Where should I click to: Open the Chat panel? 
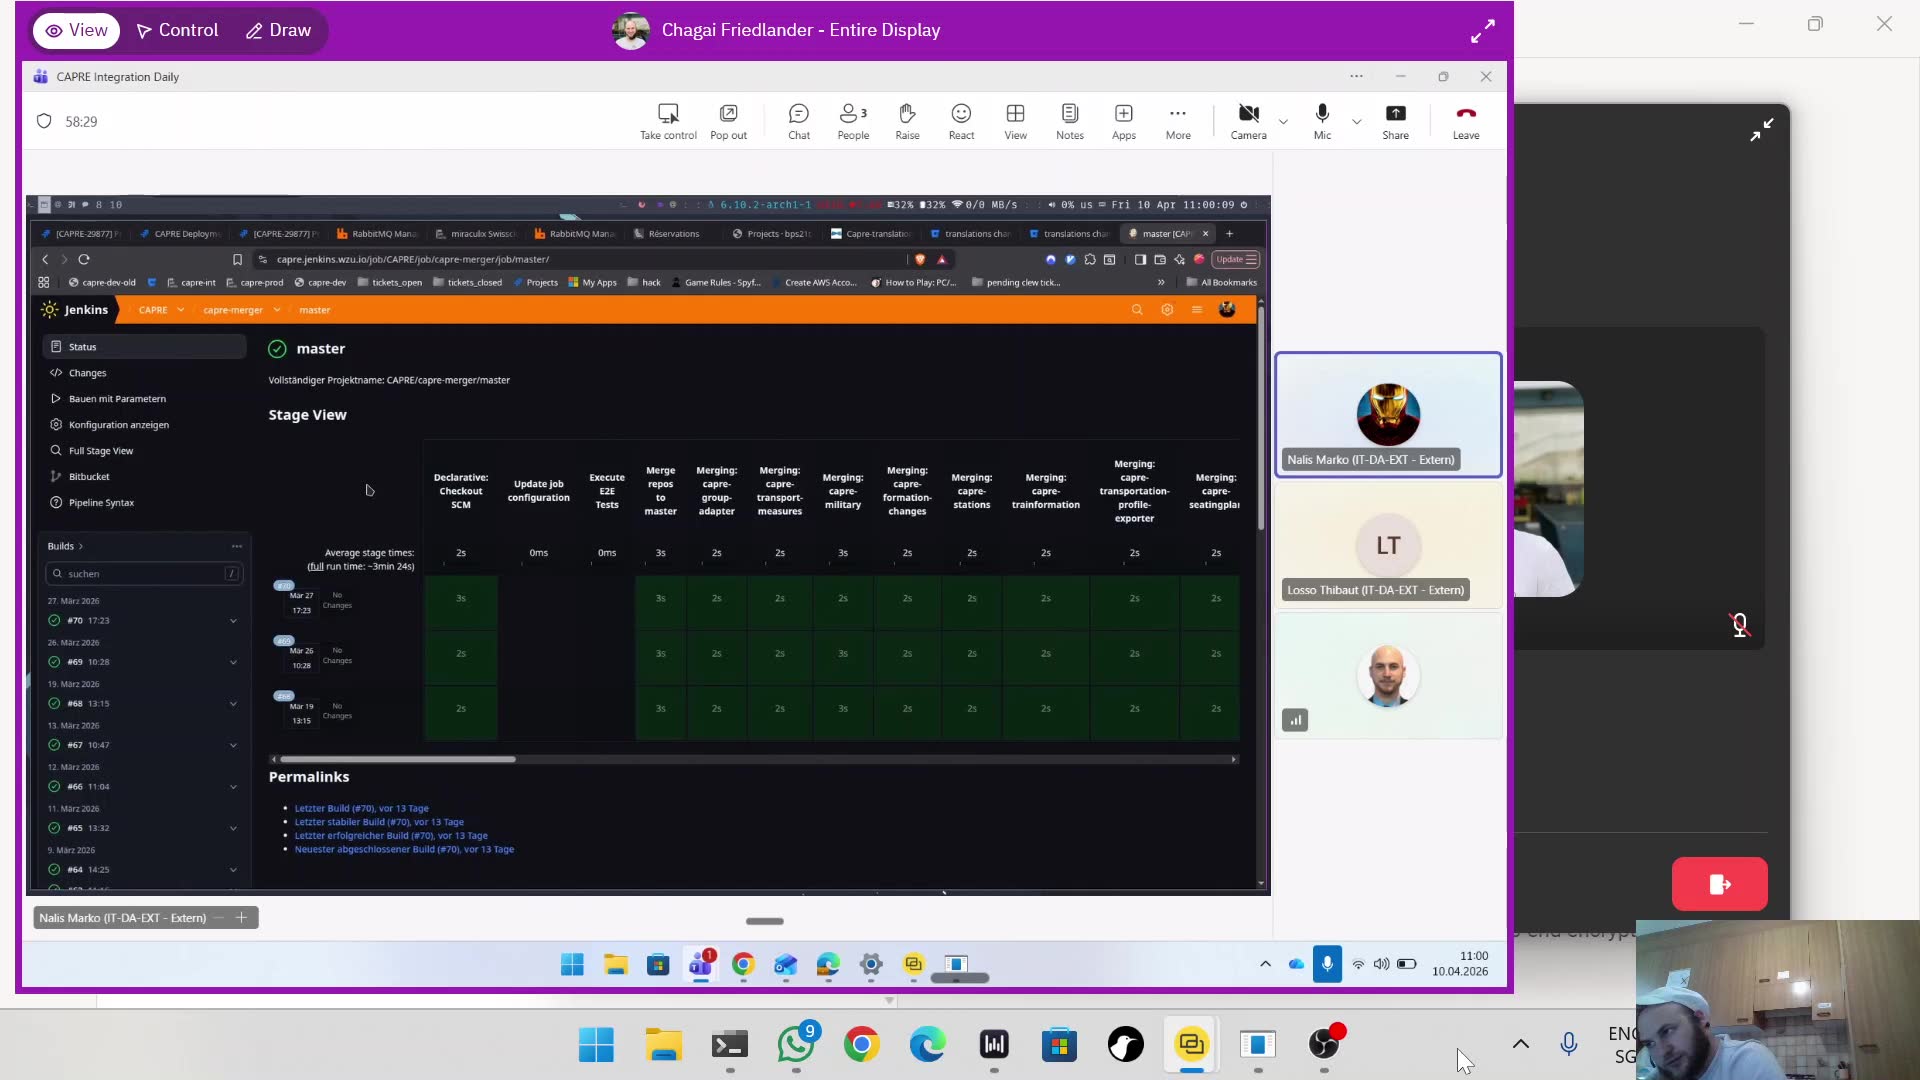[799, 122]
